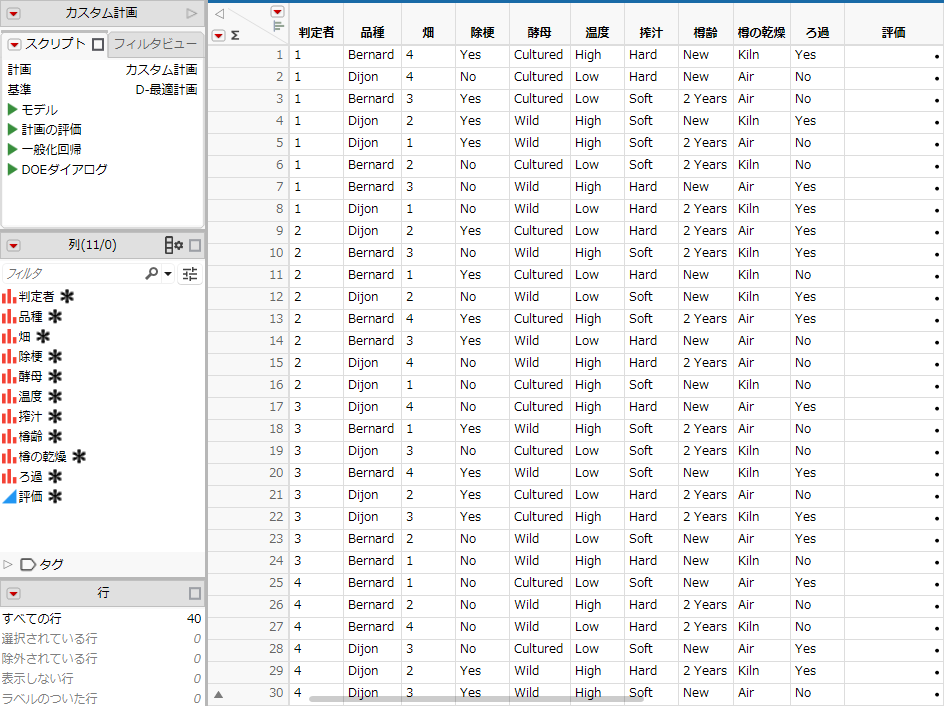
Task: Select the 除梗 column in the list
Action: click(30, 356)
